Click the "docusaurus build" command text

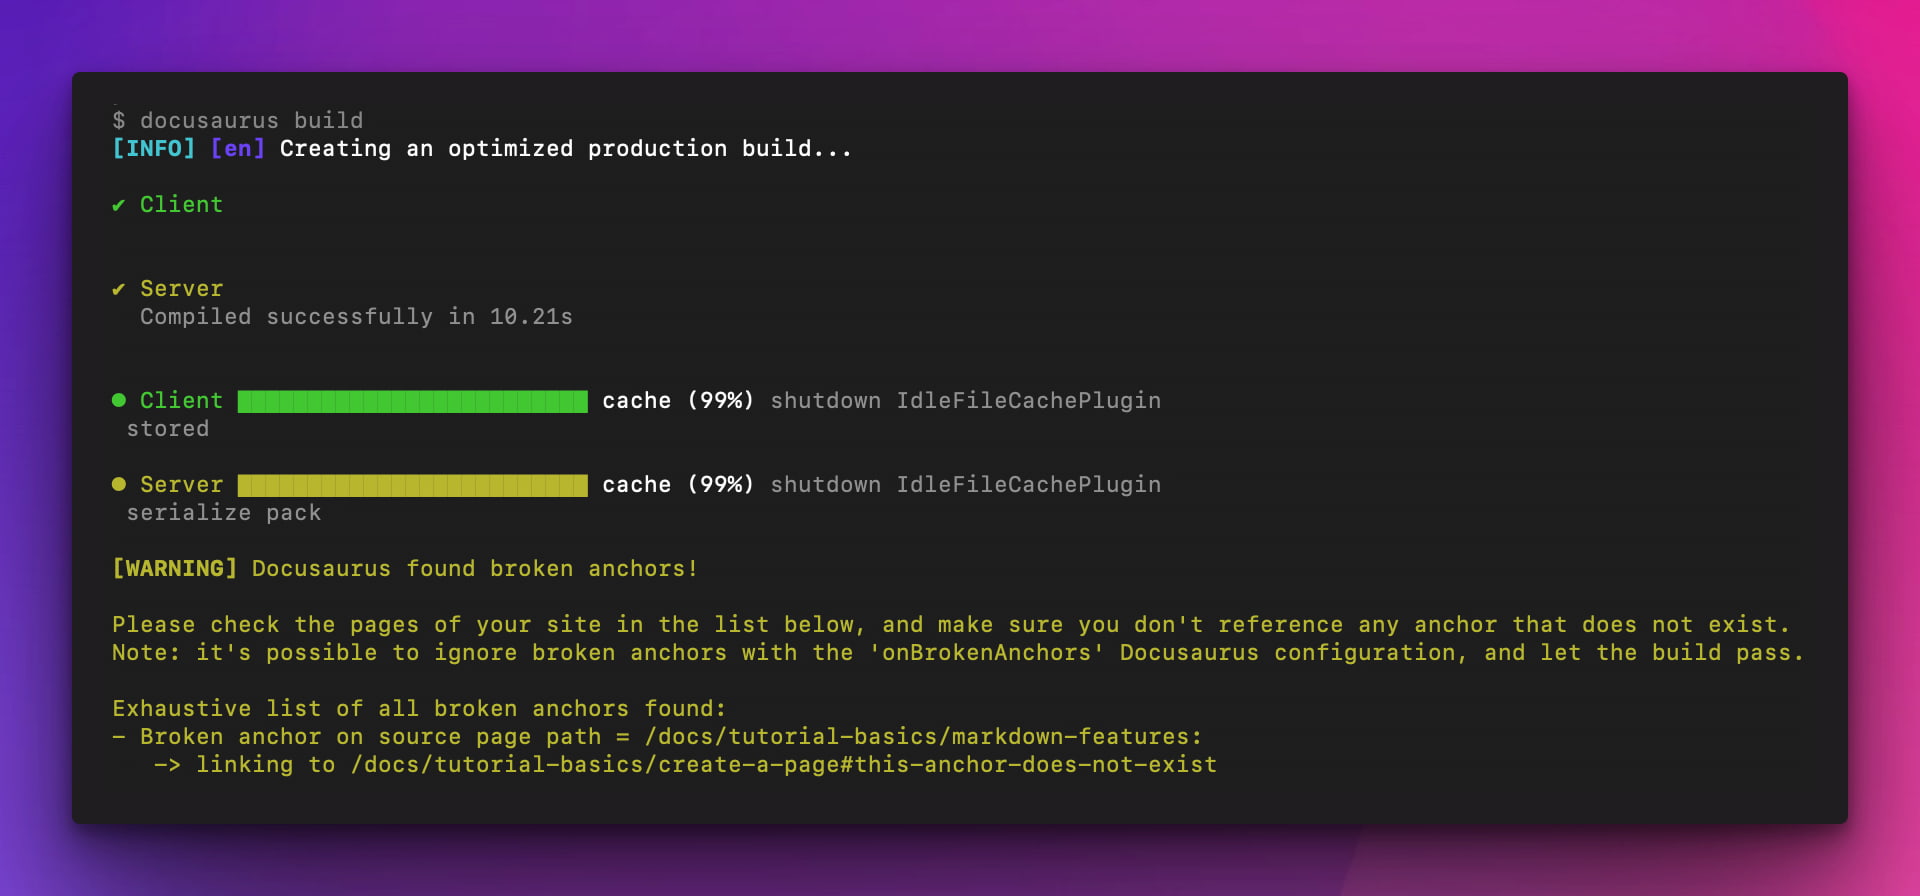click(x=251, y=121)
